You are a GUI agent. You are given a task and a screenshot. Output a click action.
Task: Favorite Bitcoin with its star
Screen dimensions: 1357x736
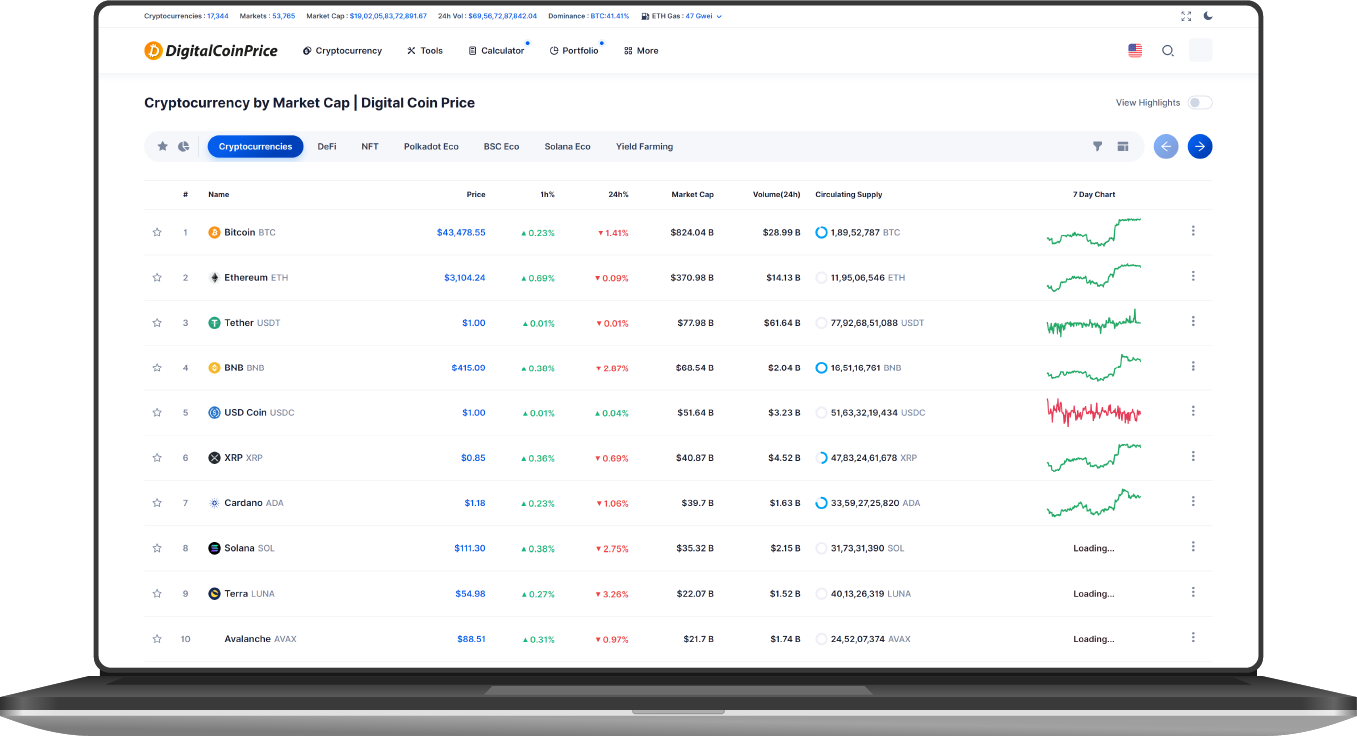[x=157, y=232]
